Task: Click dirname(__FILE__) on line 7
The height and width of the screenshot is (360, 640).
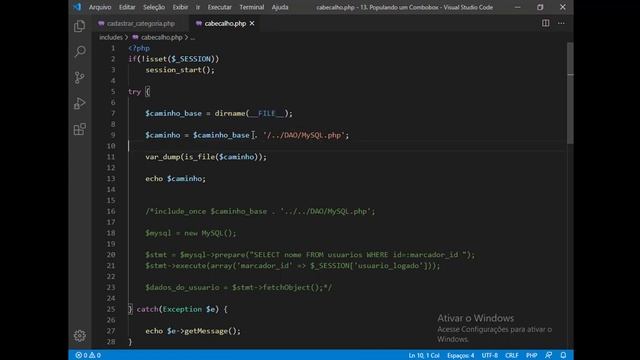Action: [252, 113]
